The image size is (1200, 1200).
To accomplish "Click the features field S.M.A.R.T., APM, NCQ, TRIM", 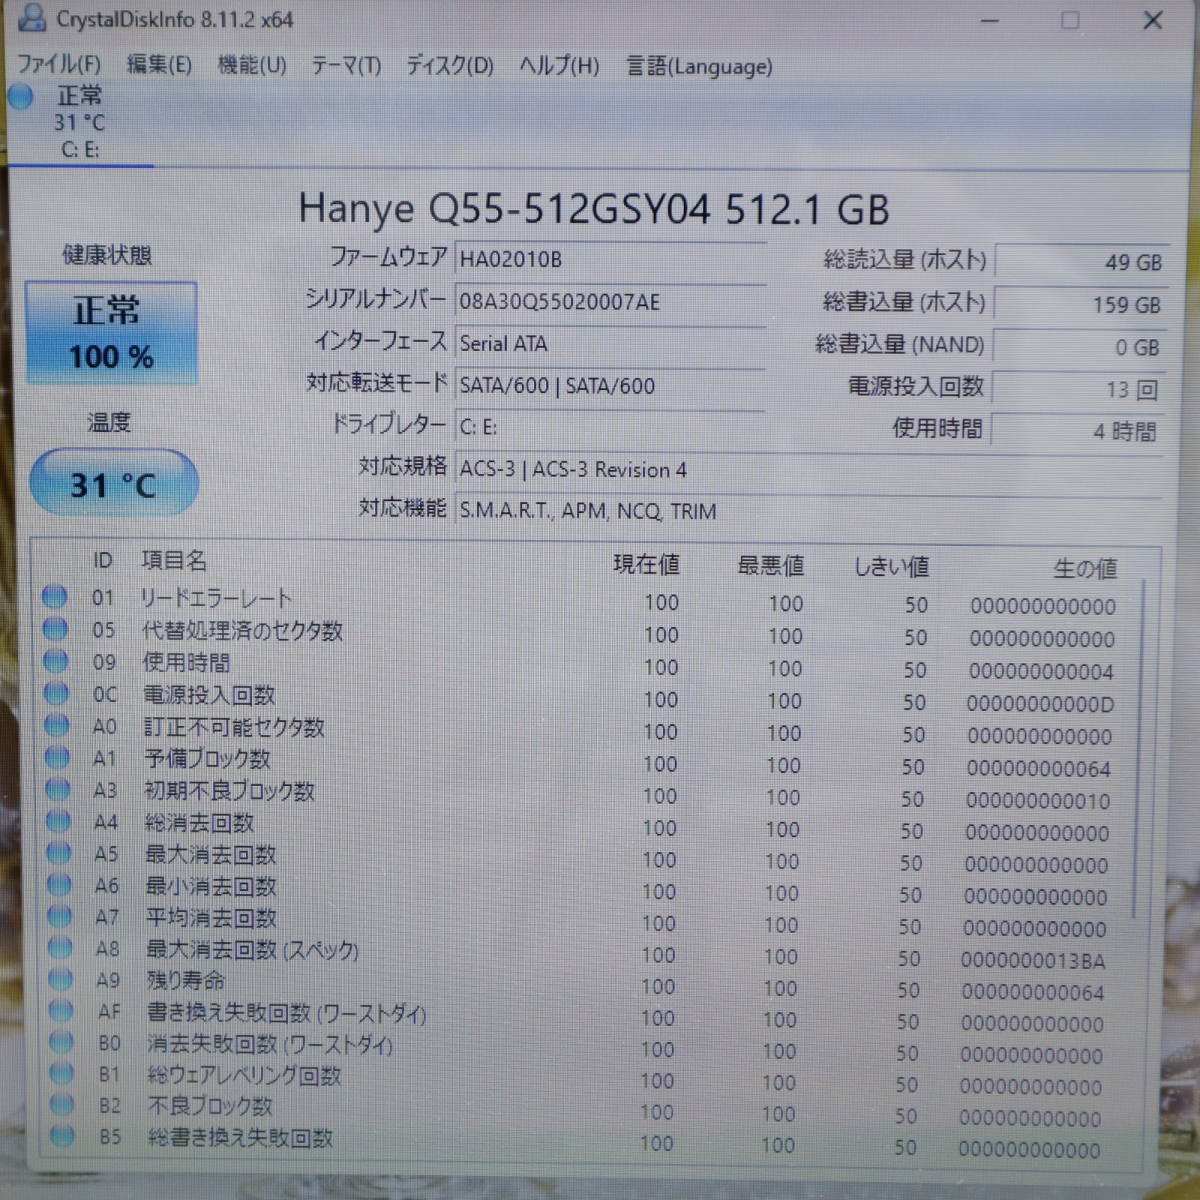I will pyautogui.click(x=808, y=511).
